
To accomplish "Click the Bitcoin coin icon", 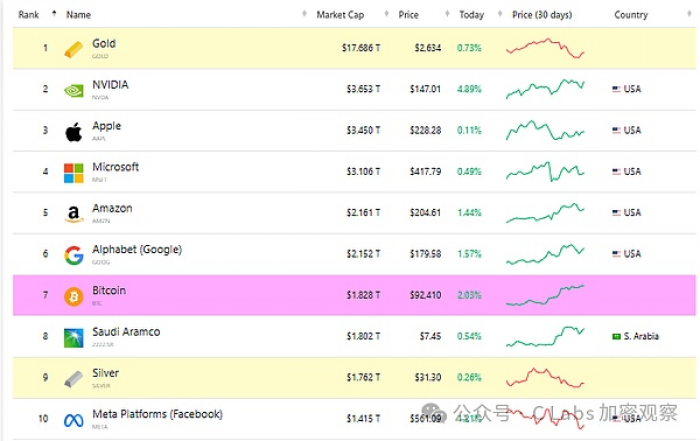I will pos(74,296).
